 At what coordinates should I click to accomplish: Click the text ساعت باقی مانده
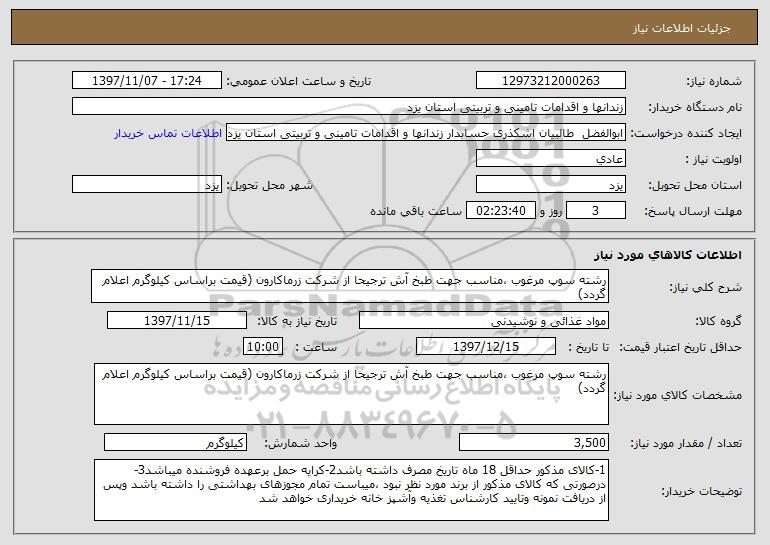[x=416, y=211]
